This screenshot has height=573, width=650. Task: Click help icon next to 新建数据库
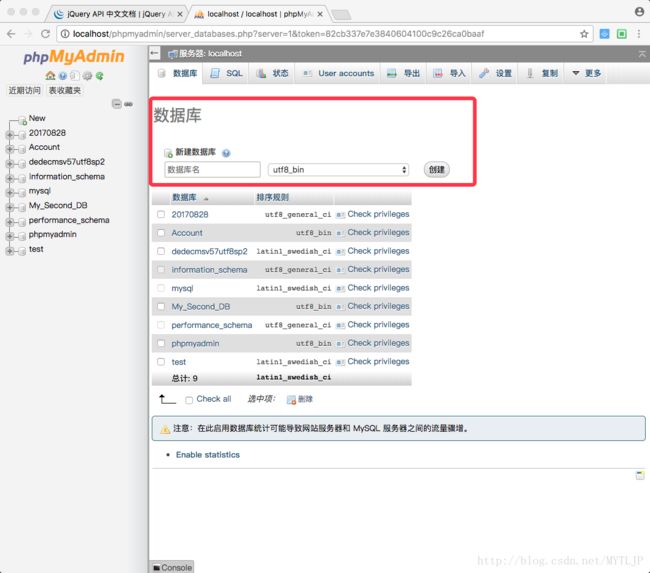[x=226, y=153]
